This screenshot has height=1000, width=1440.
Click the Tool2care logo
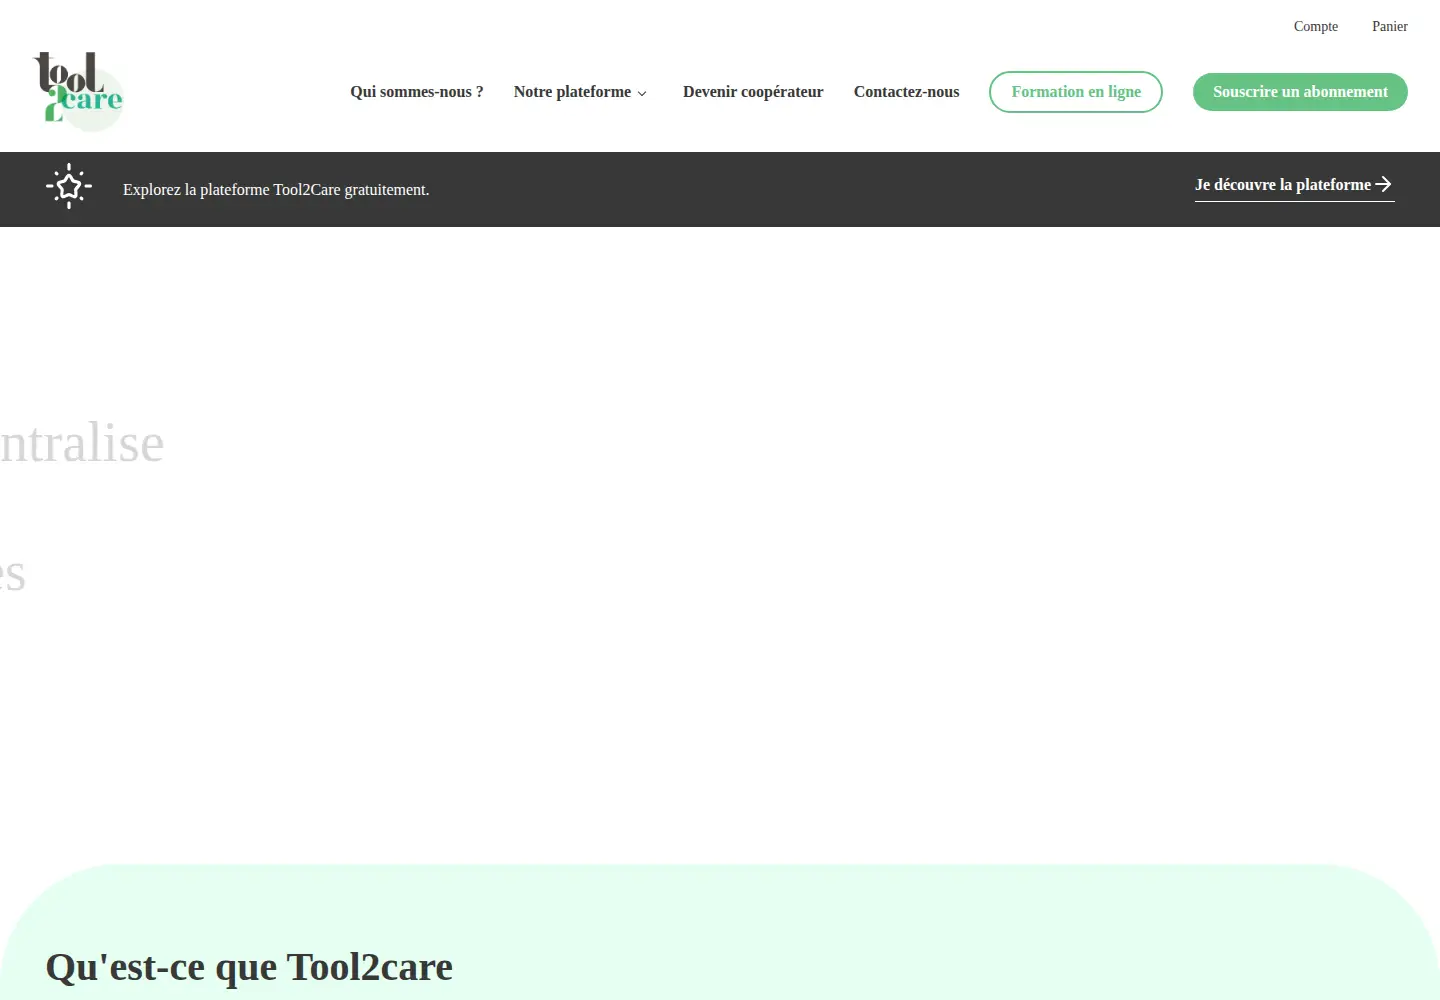click(x=78, y=91)
